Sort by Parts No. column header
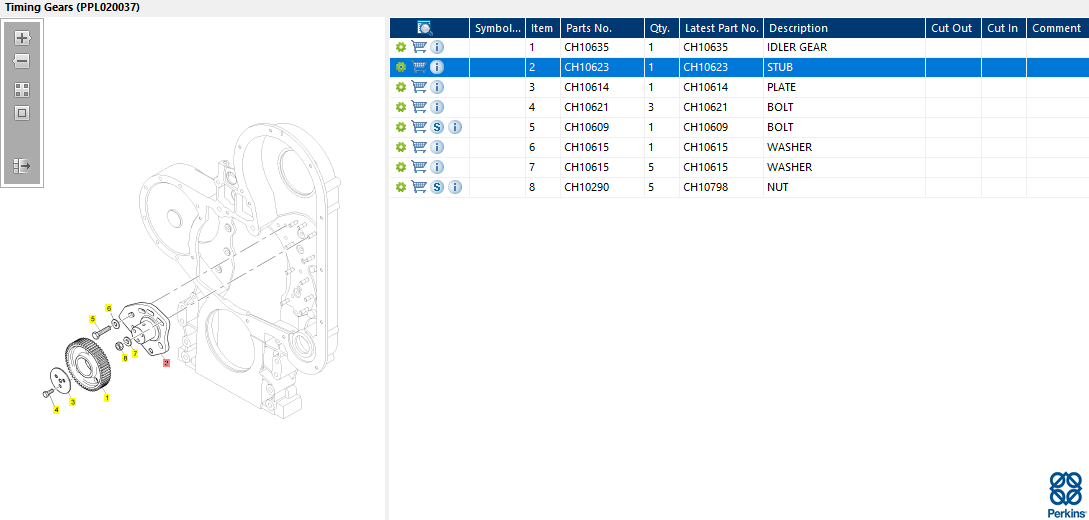Screen dimensions: 1089x520 (600, 28)
